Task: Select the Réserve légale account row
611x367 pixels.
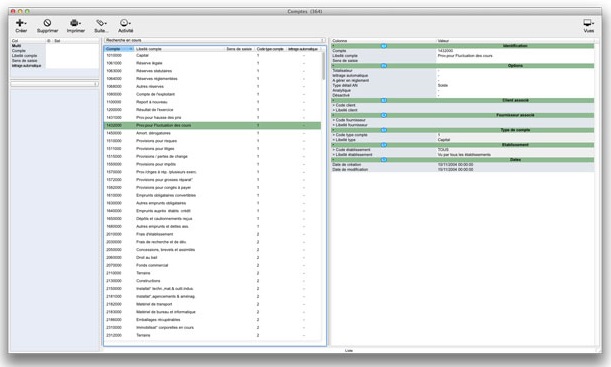Action: (213, 63)
